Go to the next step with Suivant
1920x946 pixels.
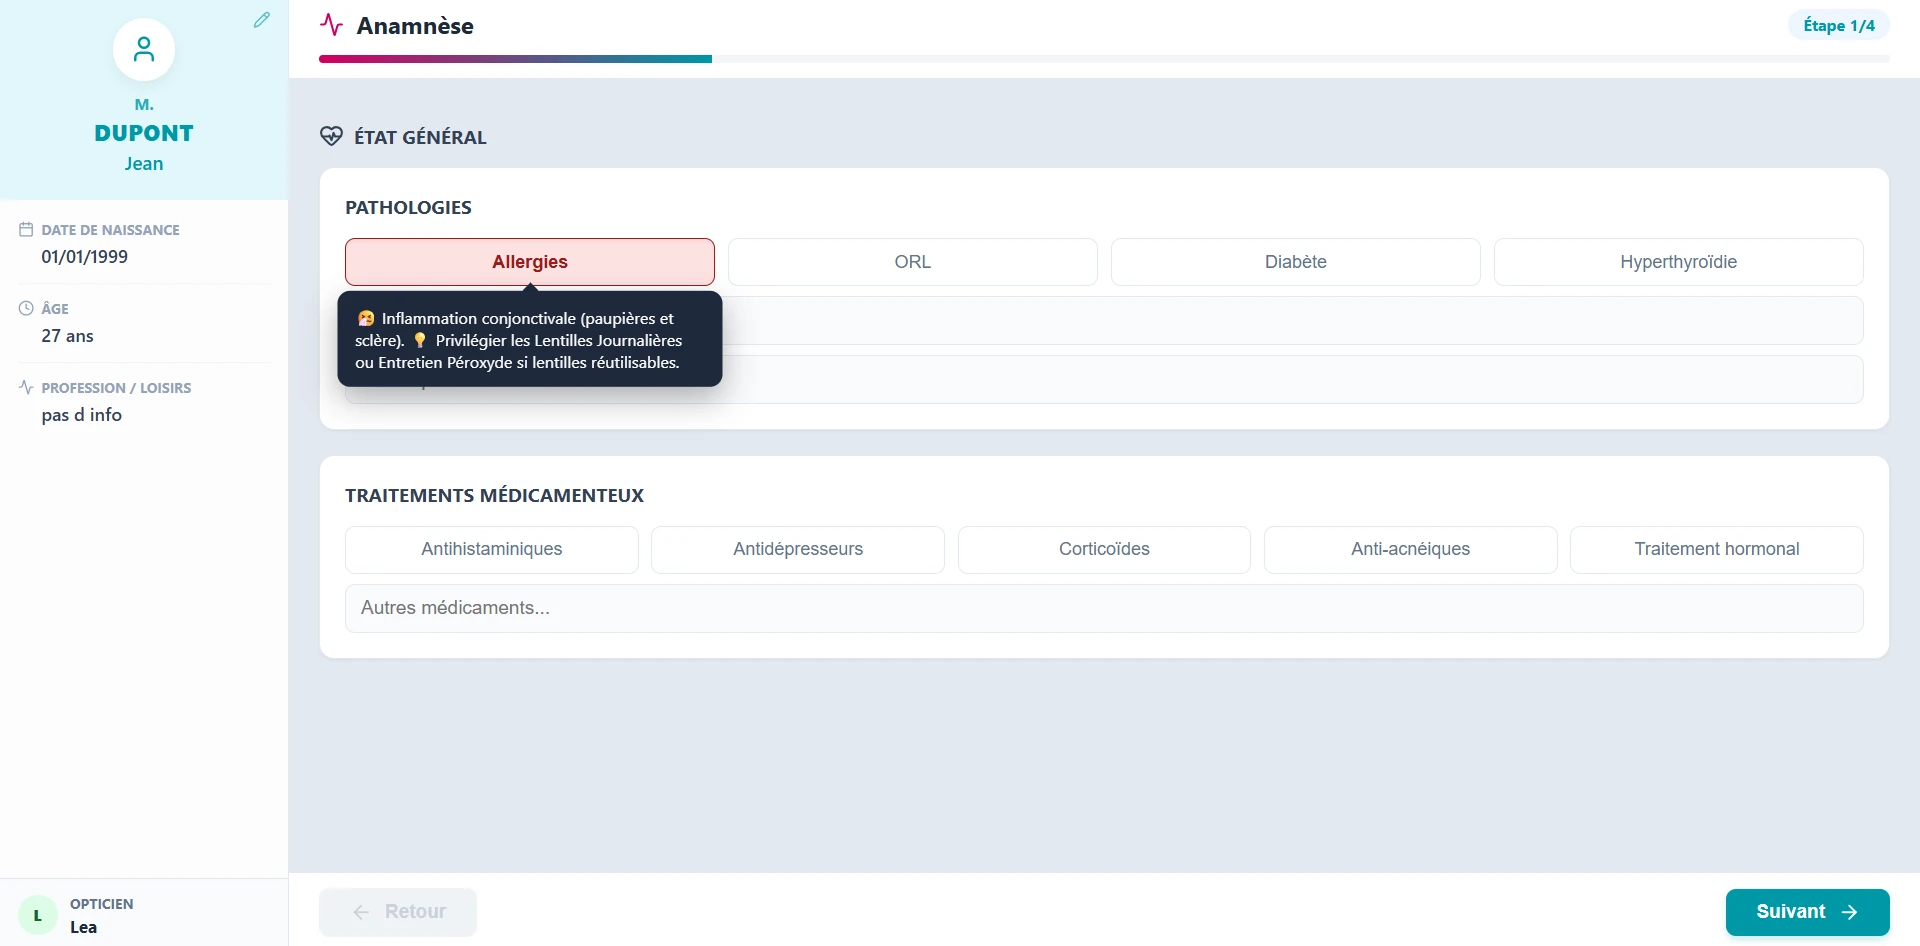coord(1807,912)
